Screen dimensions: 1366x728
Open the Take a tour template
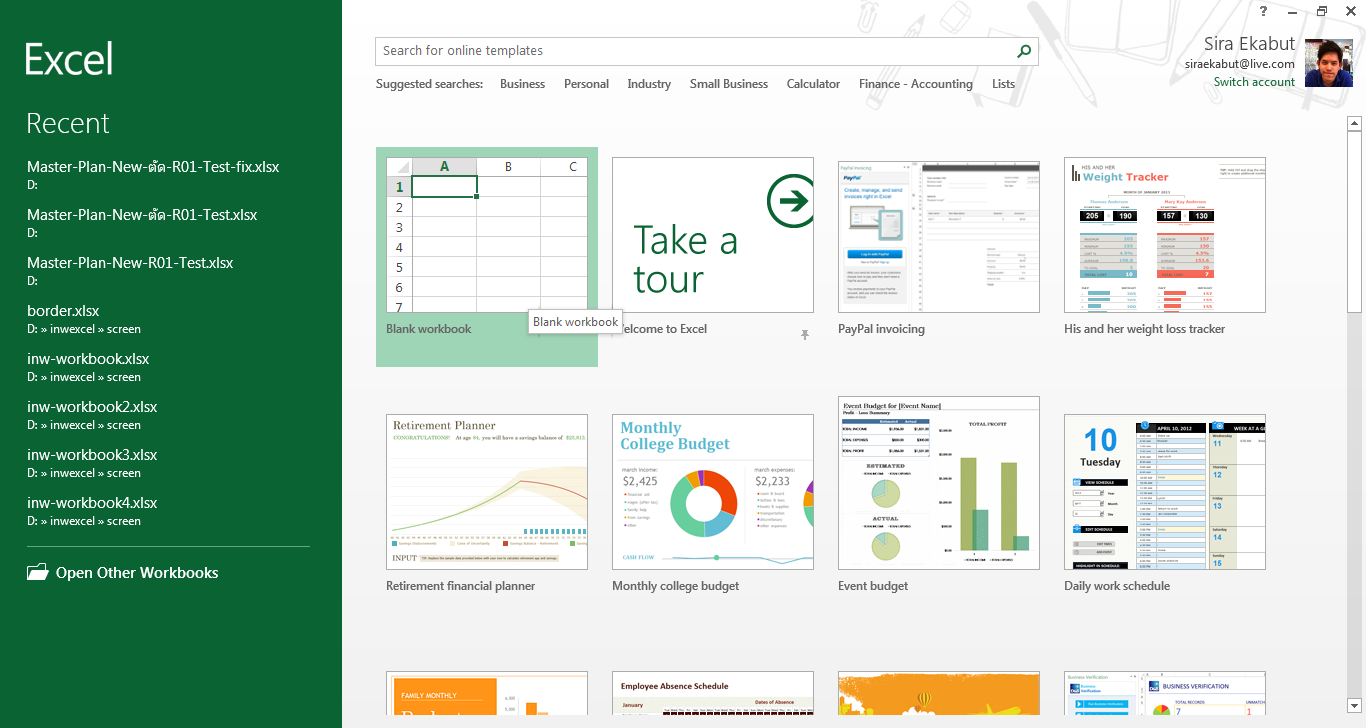coord(713,235)
